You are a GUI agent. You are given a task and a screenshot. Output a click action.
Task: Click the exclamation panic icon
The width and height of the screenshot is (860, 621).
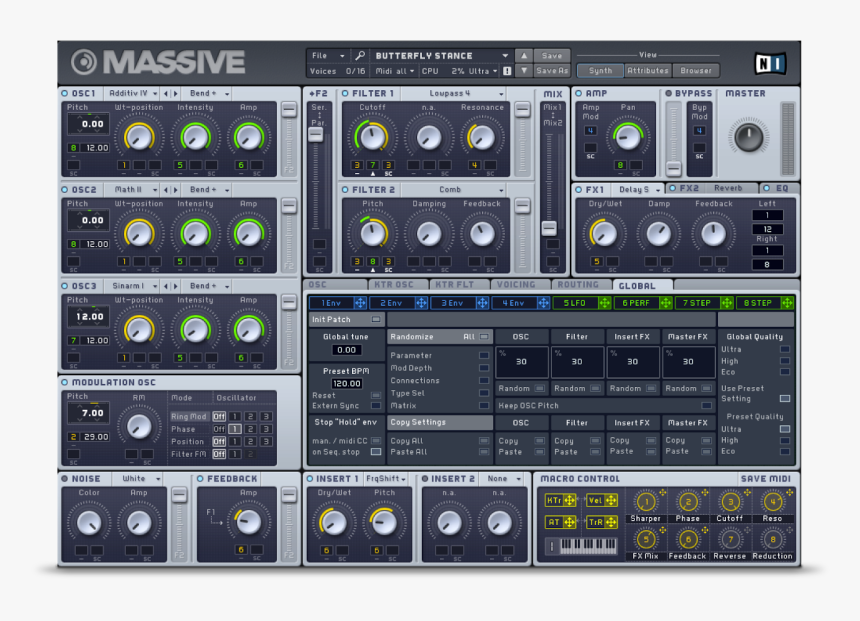point(507,71)
